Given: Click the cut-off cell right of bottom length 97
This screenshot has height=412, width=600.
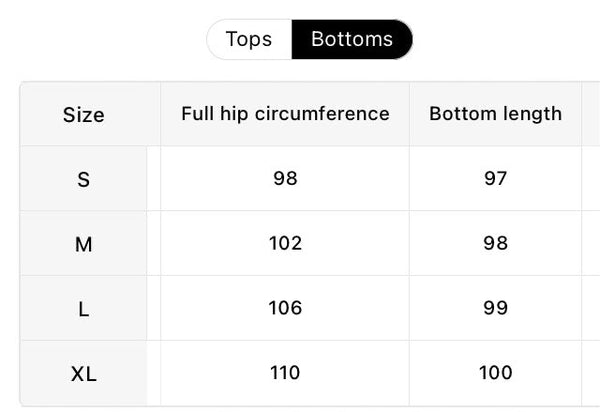Looking at the screenshot, I should click(591, 178).
